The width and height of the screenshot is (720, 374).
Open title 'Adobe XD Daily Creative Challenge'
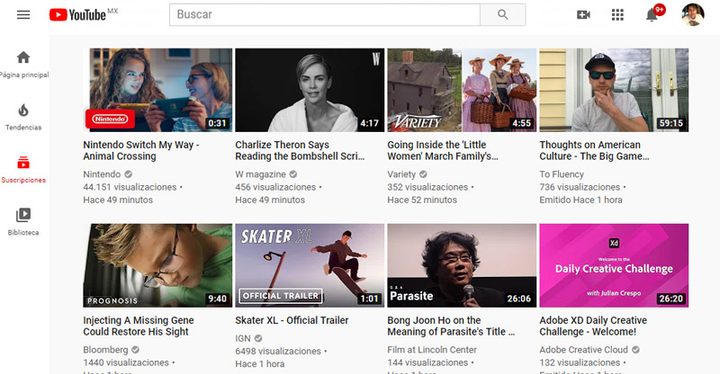593,326
